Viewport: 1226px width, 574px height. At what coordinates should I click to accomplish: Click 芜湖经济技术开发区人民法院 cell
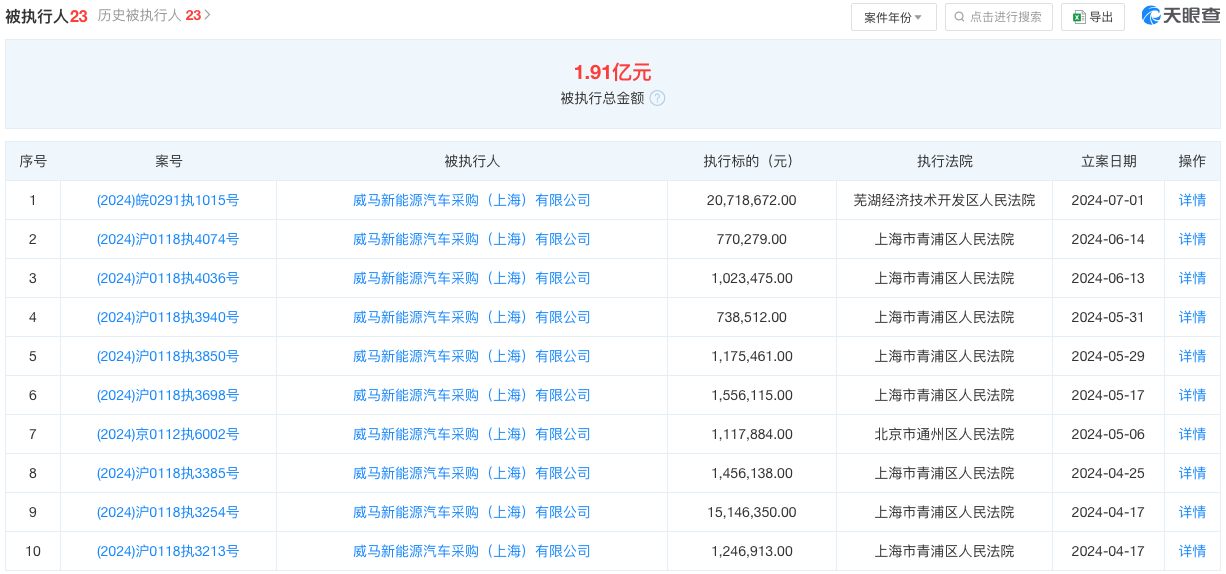pos(944,200)
